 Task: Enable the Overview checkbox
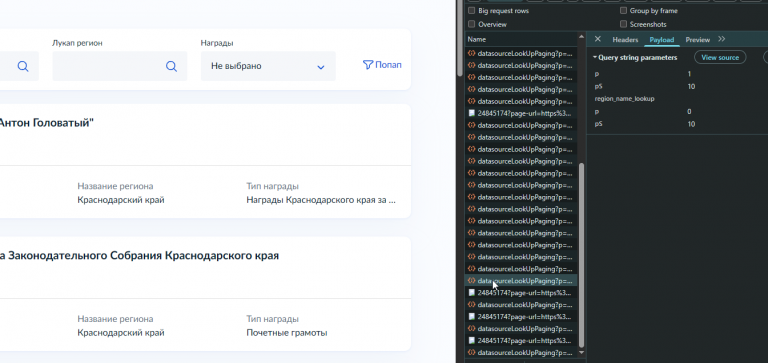[472, 24]
